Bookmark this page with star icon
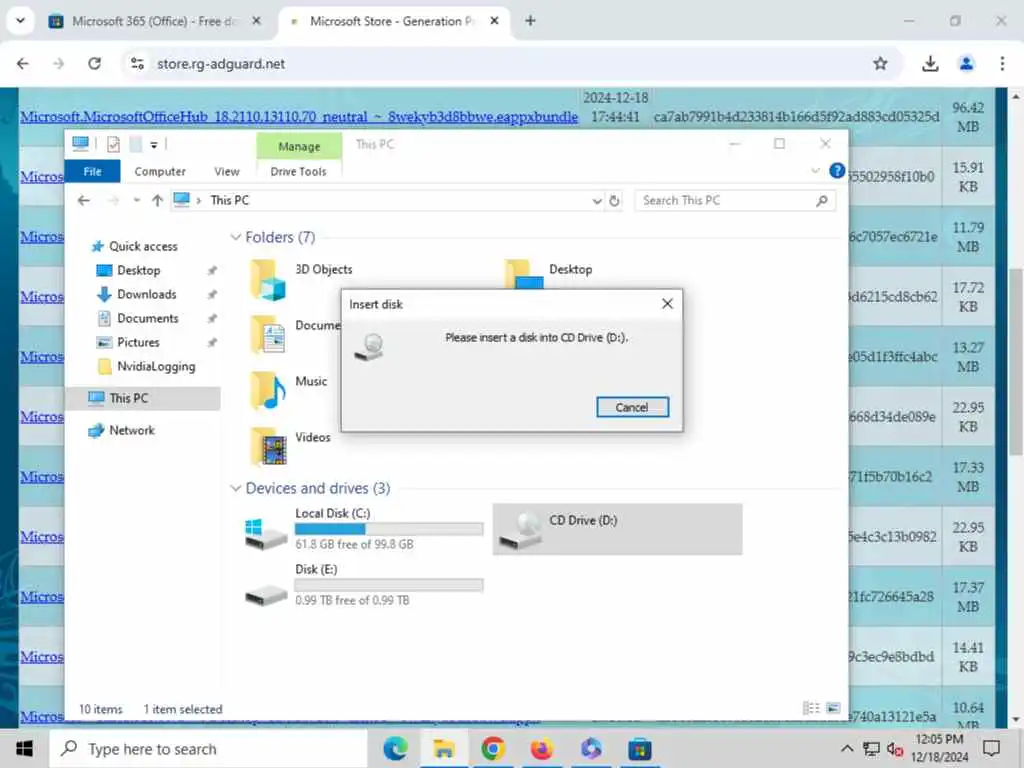 click(880, 63)
